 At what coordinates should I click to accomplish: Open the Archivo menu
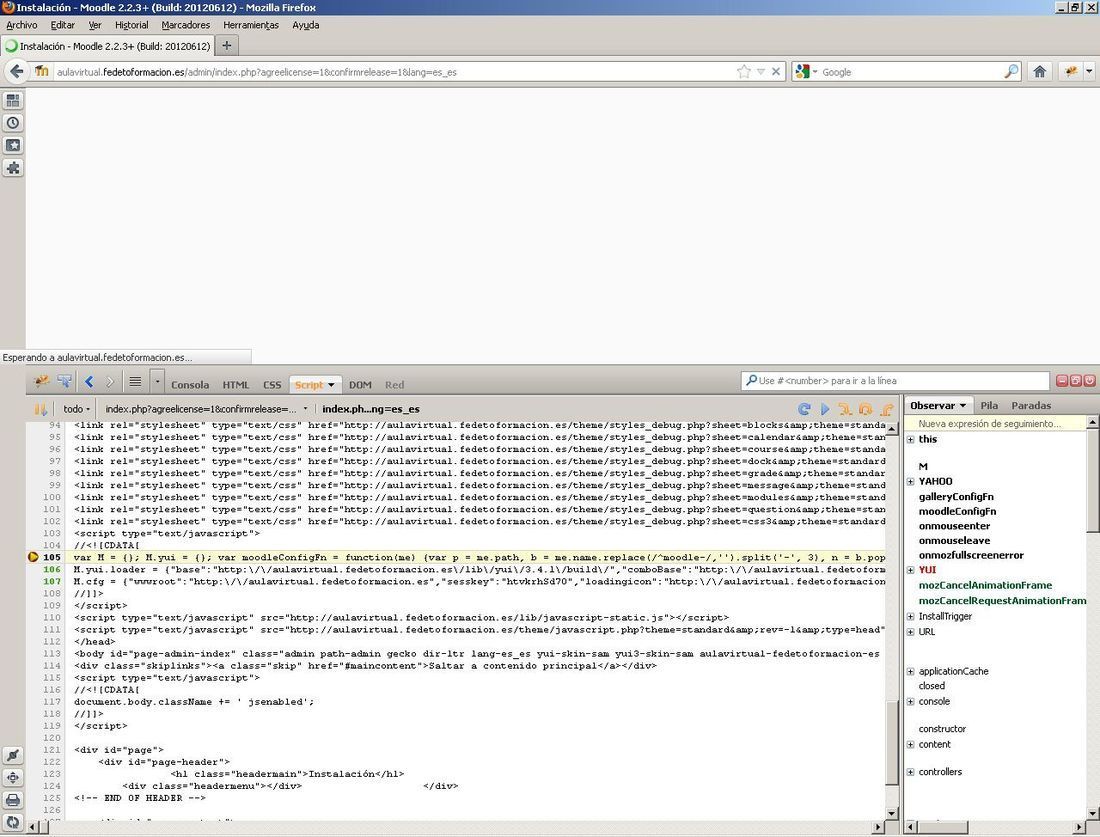22,25
